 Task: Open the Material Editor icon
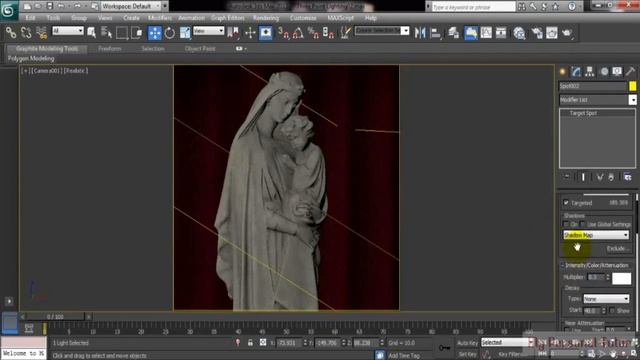coord(519,33)
